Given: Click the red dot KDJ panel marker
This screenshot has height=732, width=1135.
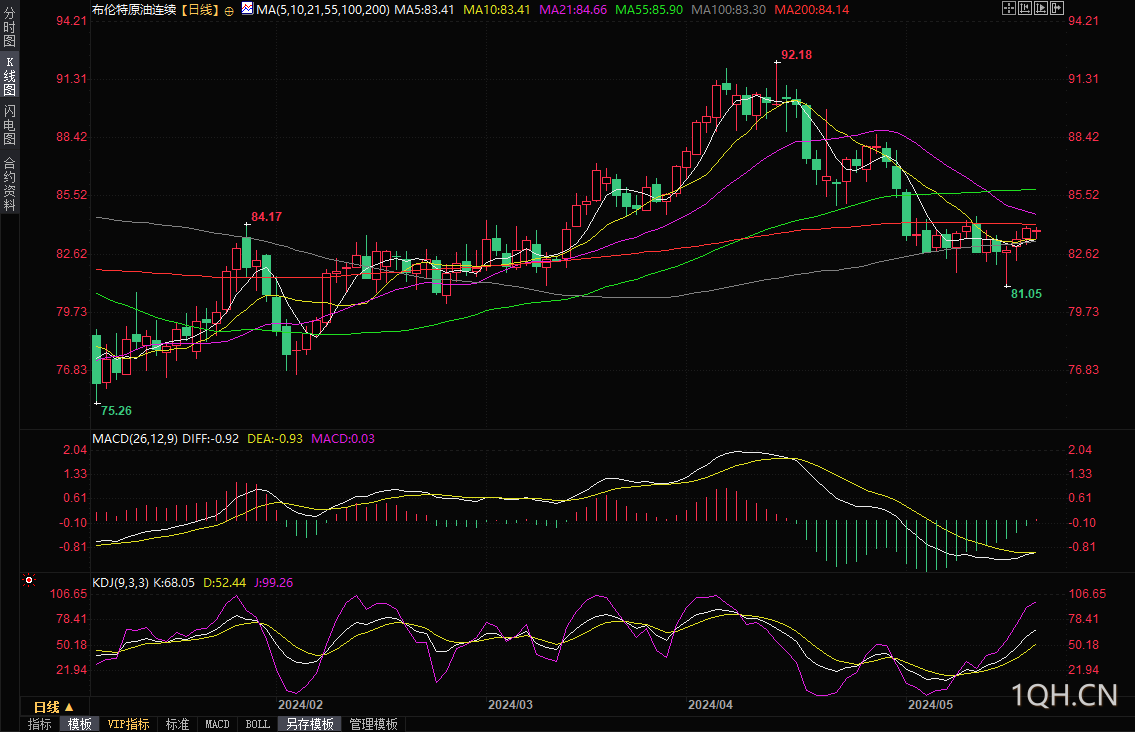Looking at the screenshot, I should 29,580.
